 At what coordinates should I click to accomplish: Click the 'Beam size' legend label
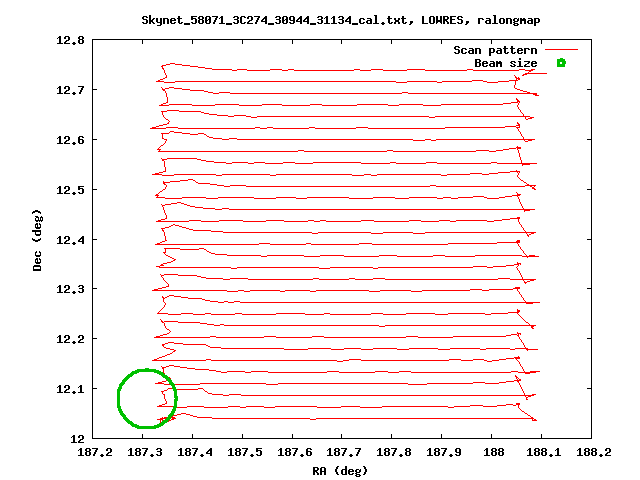click(506, 63)
